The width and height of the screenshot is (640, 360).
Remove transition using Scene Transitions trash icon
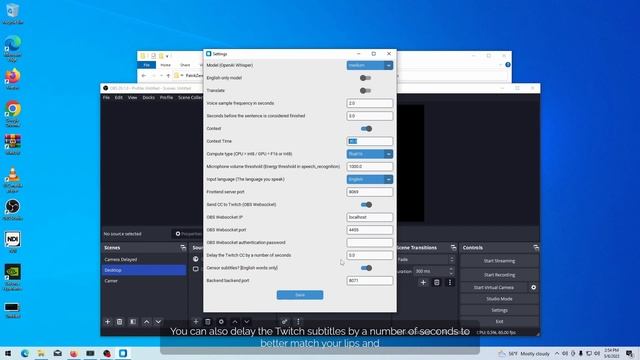[436, 282]
